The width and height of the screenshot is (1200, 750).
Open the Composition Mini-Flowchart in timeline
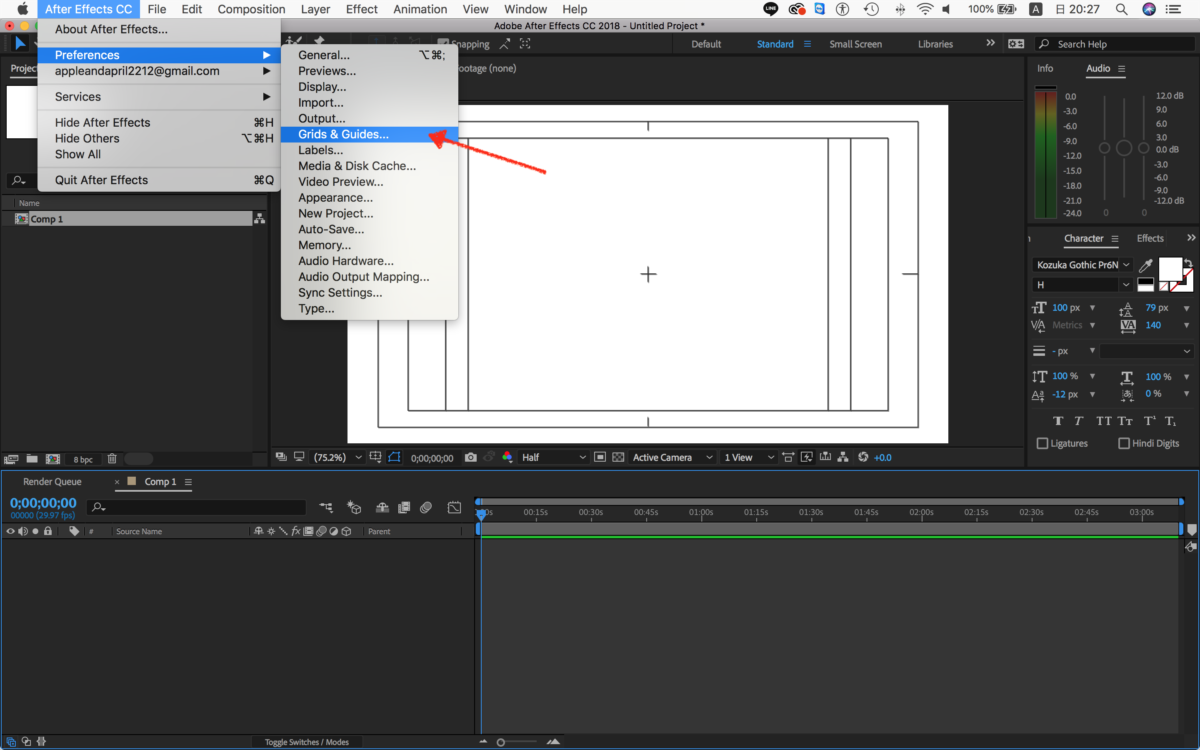(x=326, y=508)
